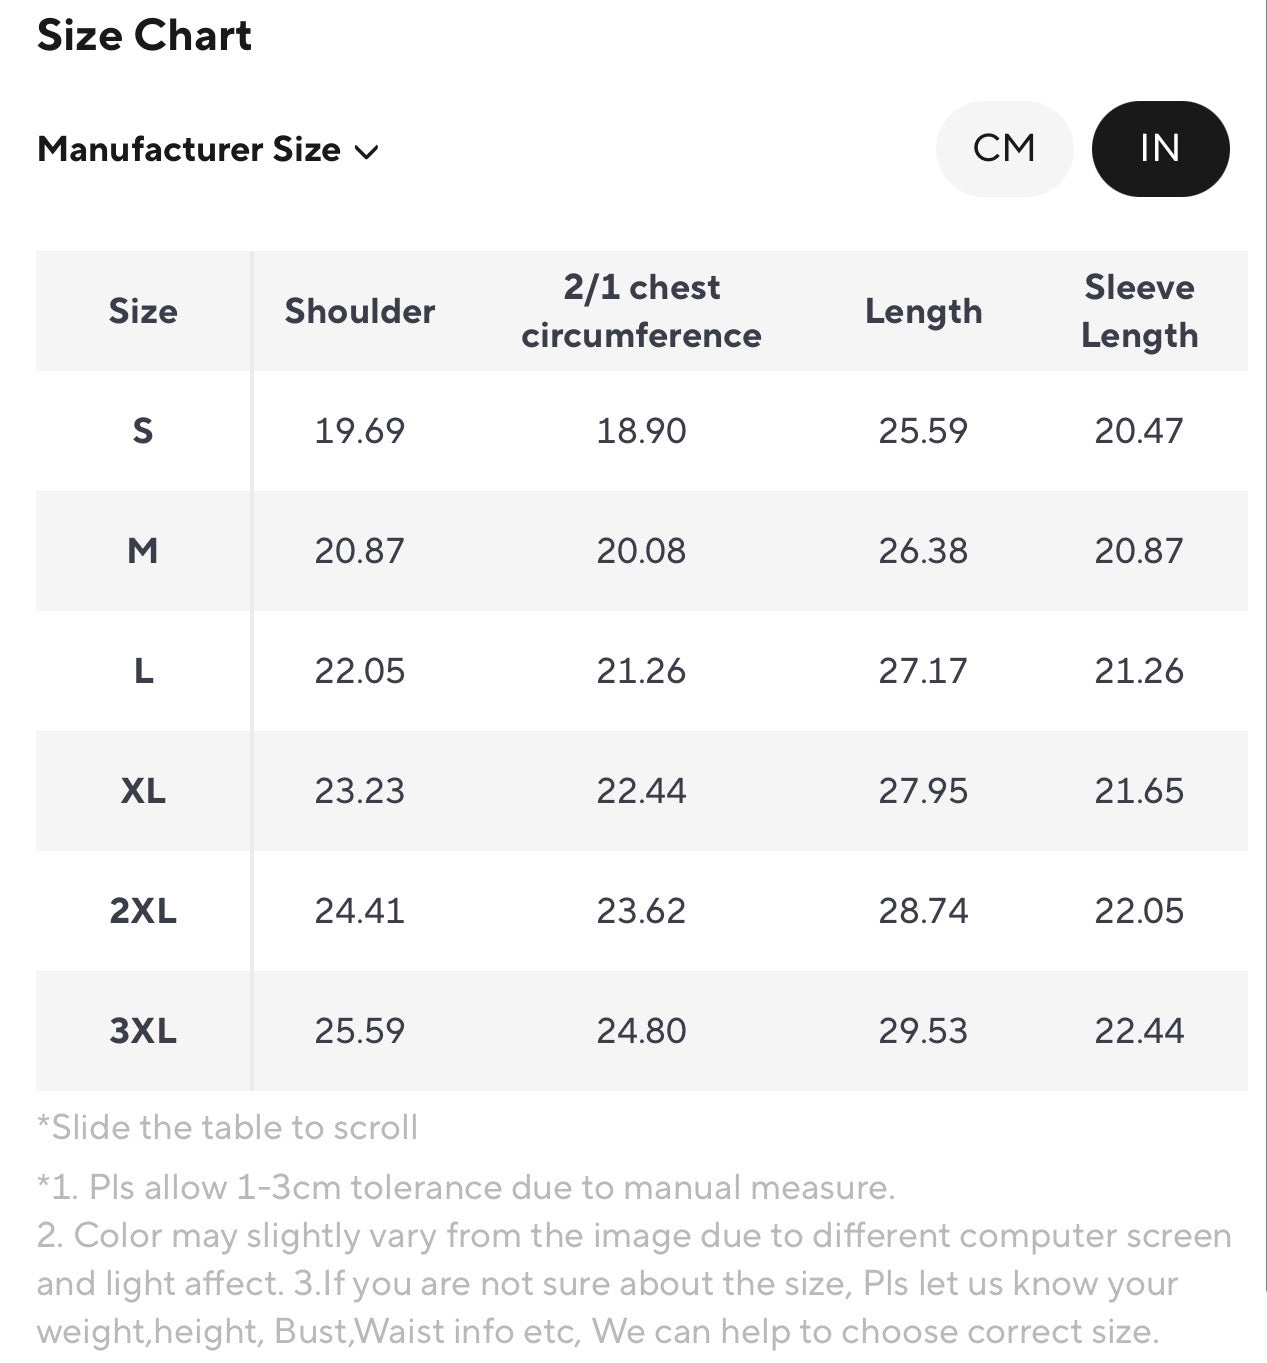Click the 29.53 length value for 3XL

pyautogui.click(x=923, y=1031)
